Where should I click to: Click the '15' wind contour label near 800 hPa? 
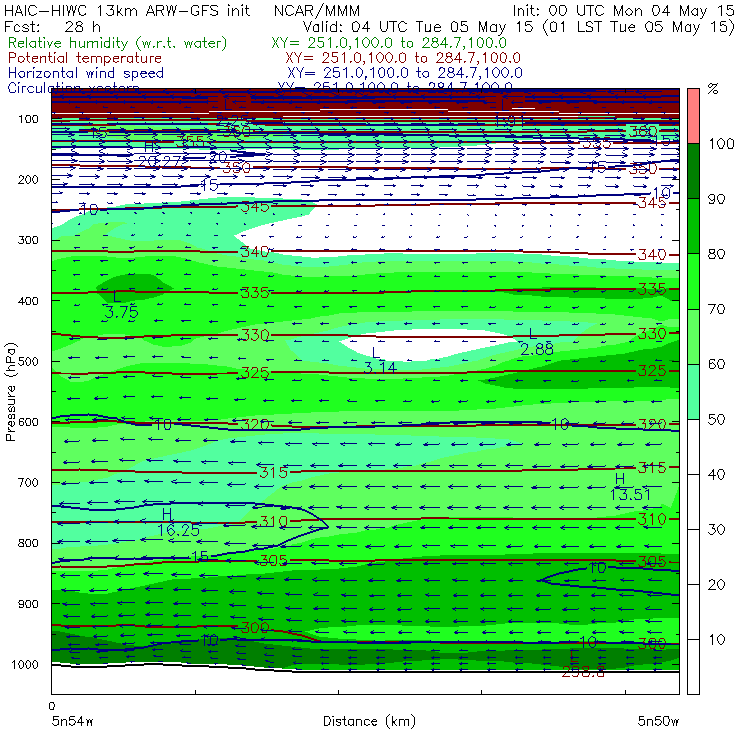pos(200,556)
